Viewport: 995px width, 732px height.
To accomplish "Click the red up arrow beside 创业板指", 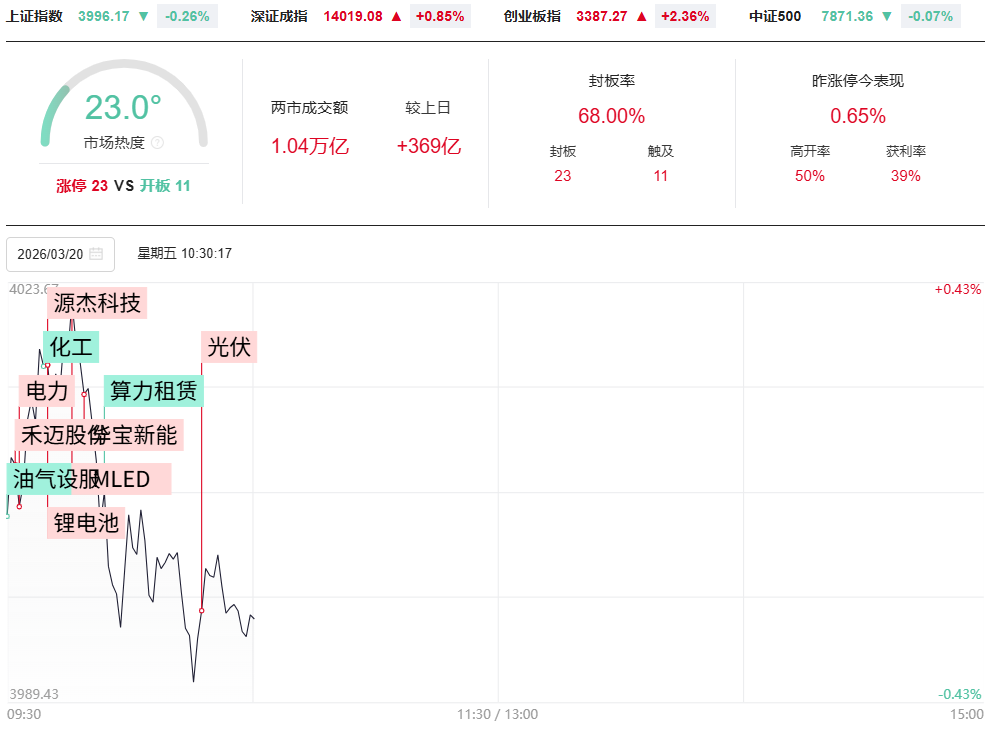I will [642, 16].
